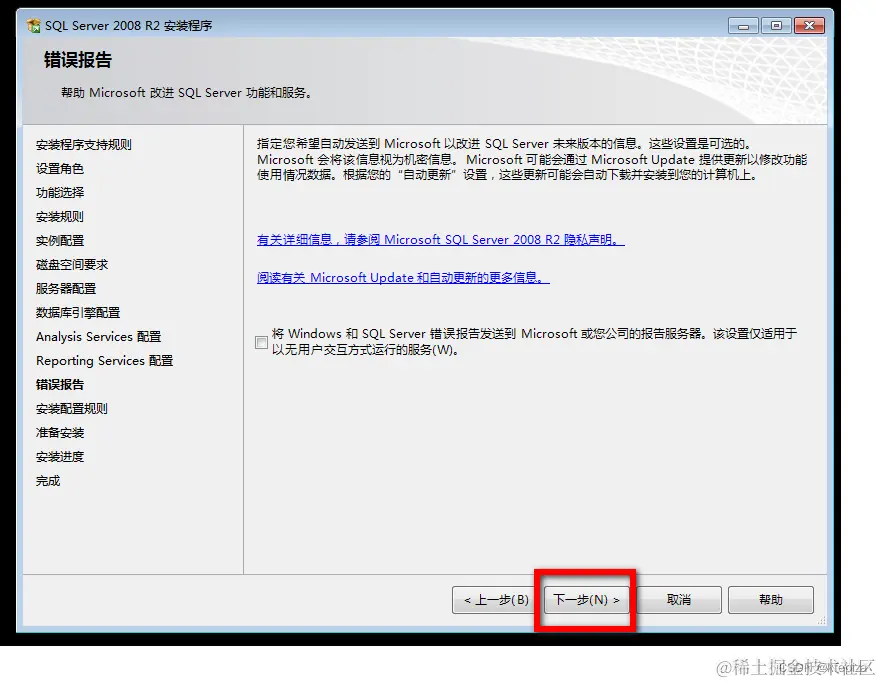Select 设置角色 in the step list
882x684 pixels.
point(60,169)
